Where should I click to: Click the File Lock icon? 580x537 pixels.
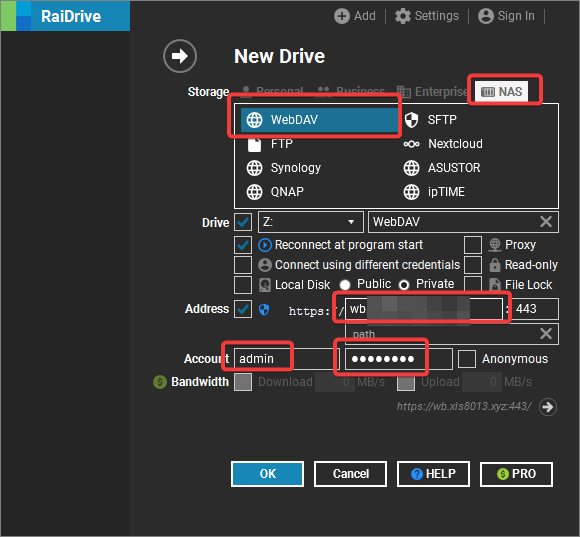pyautogui.click(x=495, y=285)
